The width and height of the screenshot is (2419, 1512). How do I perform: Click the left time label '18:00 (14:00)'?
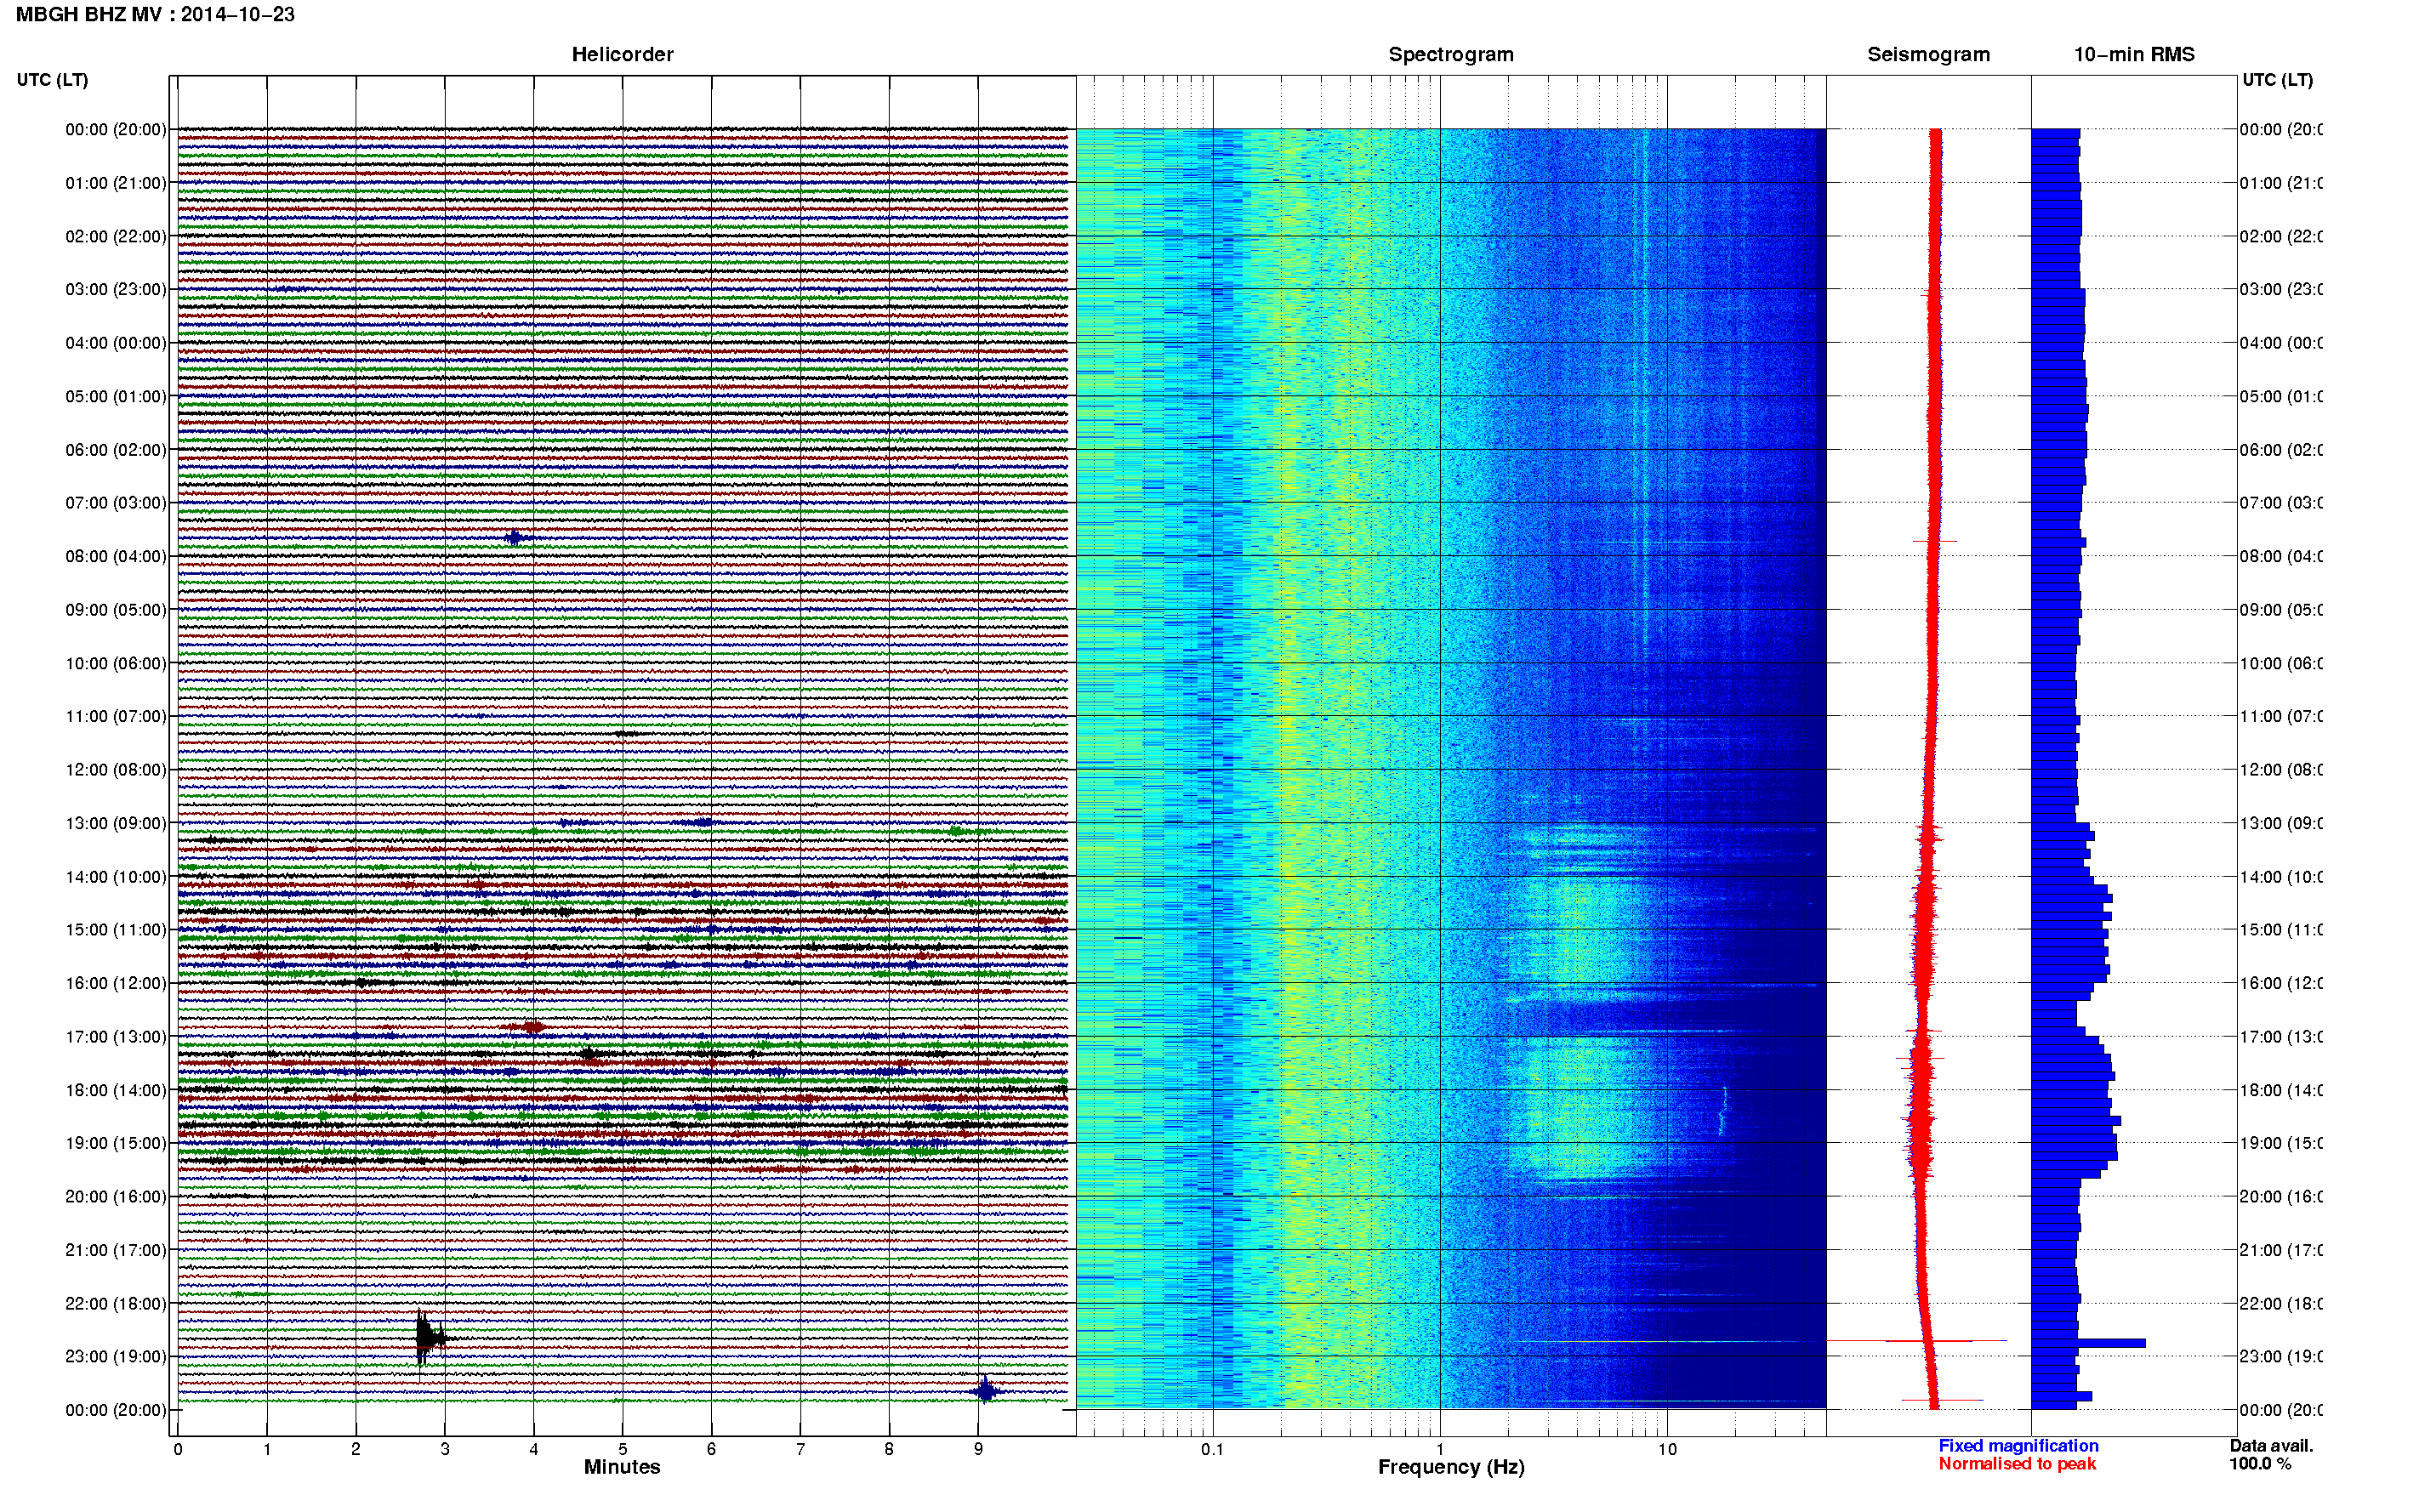[116, 1090]
